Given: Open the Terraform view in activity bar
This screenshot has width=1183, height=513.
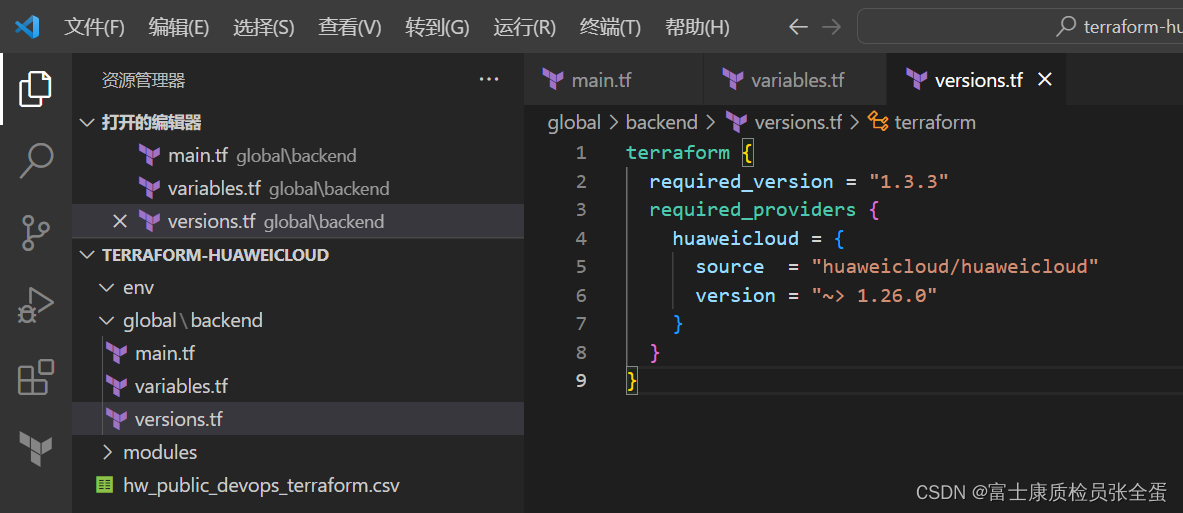Looking at the screenshot, I should (x=35, y=448).
